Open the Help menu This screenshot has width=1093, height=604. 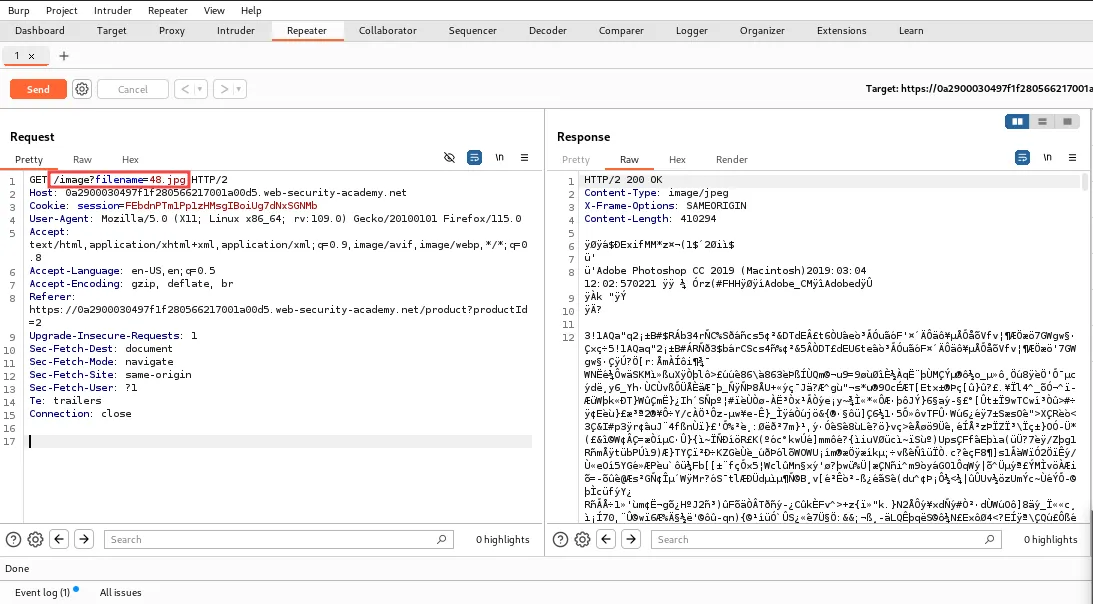coord(251,10)
